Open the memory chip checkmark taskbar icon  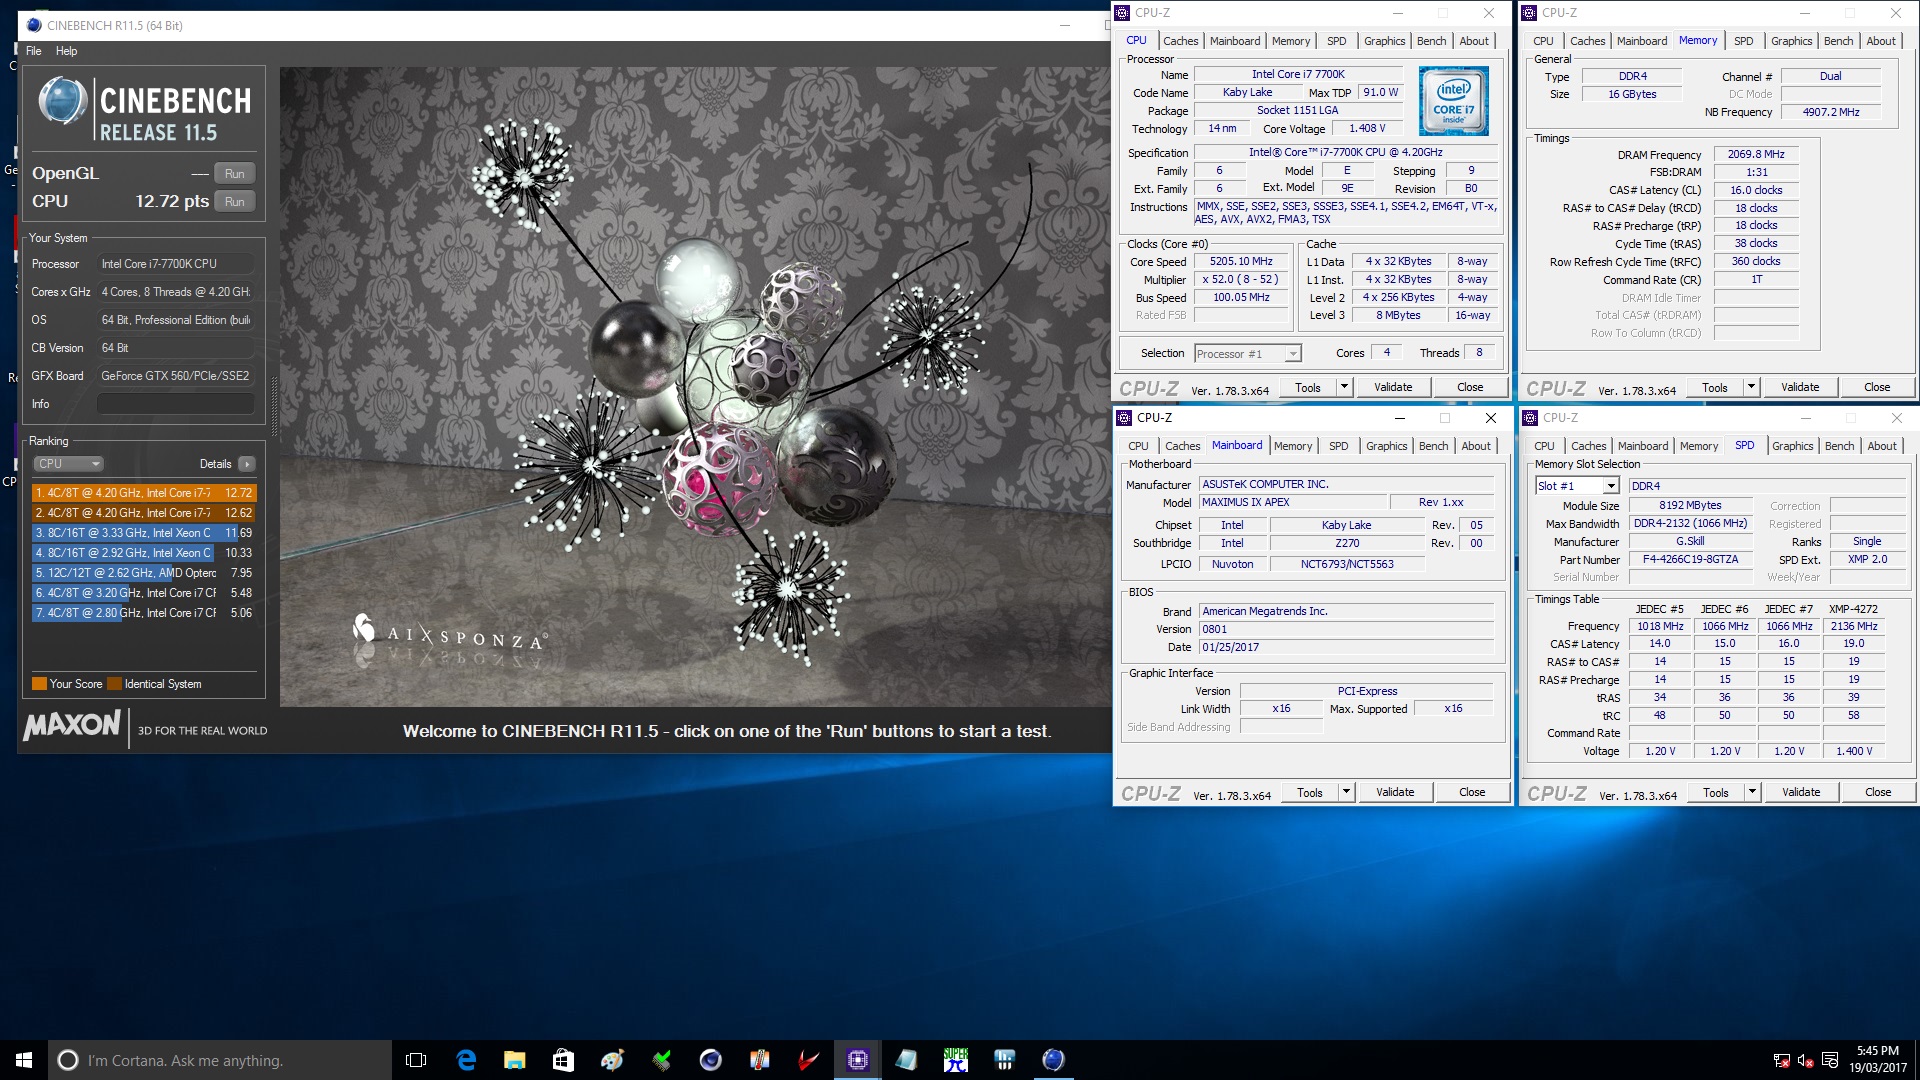coord(661,1060)
